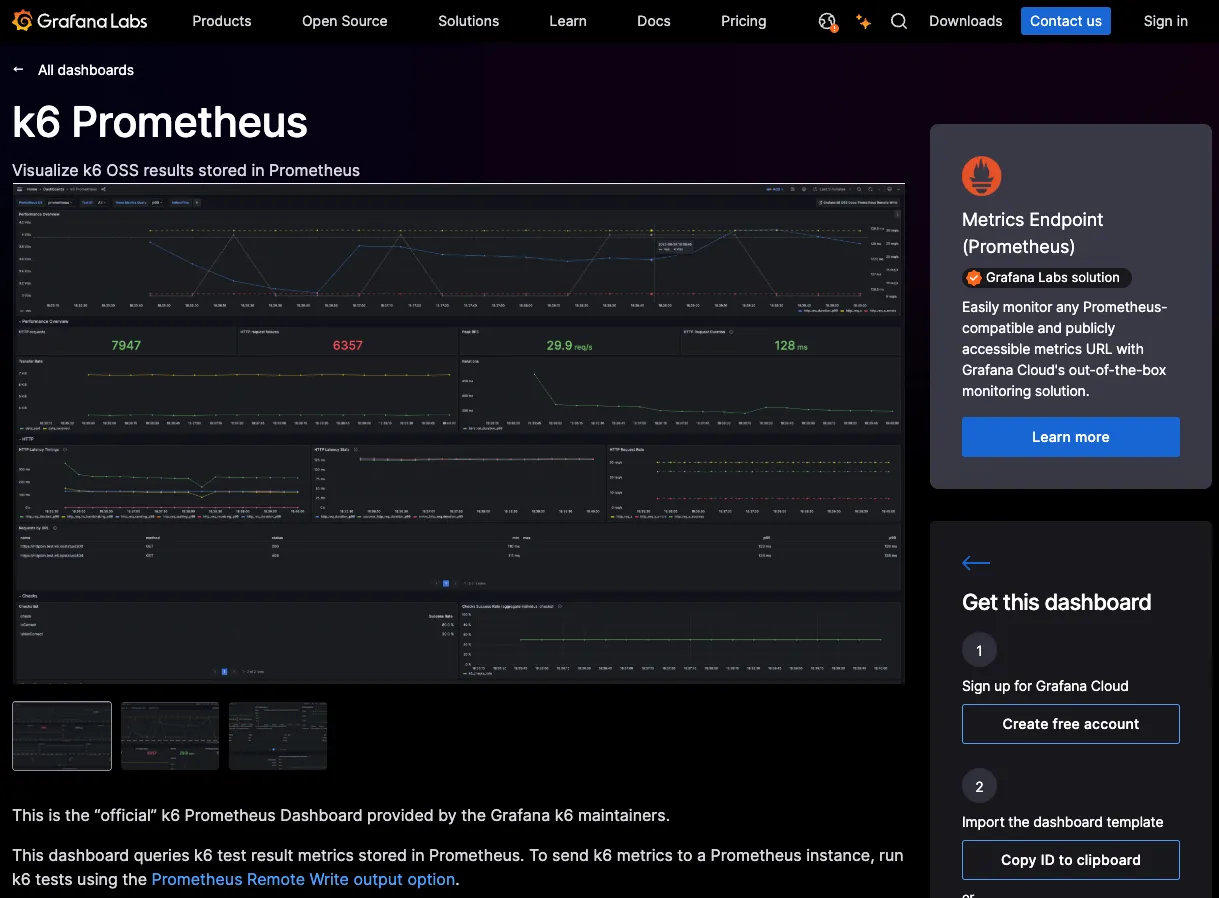The width and height of the screenshot is (1219, 898).
Task: Click the Grafana Labs logo
Action: point(80,21)
